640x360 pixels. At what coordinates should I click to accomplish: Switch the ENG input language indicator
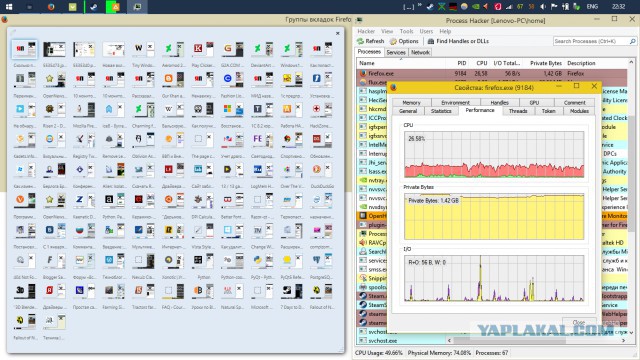click(x=592, y=7)
